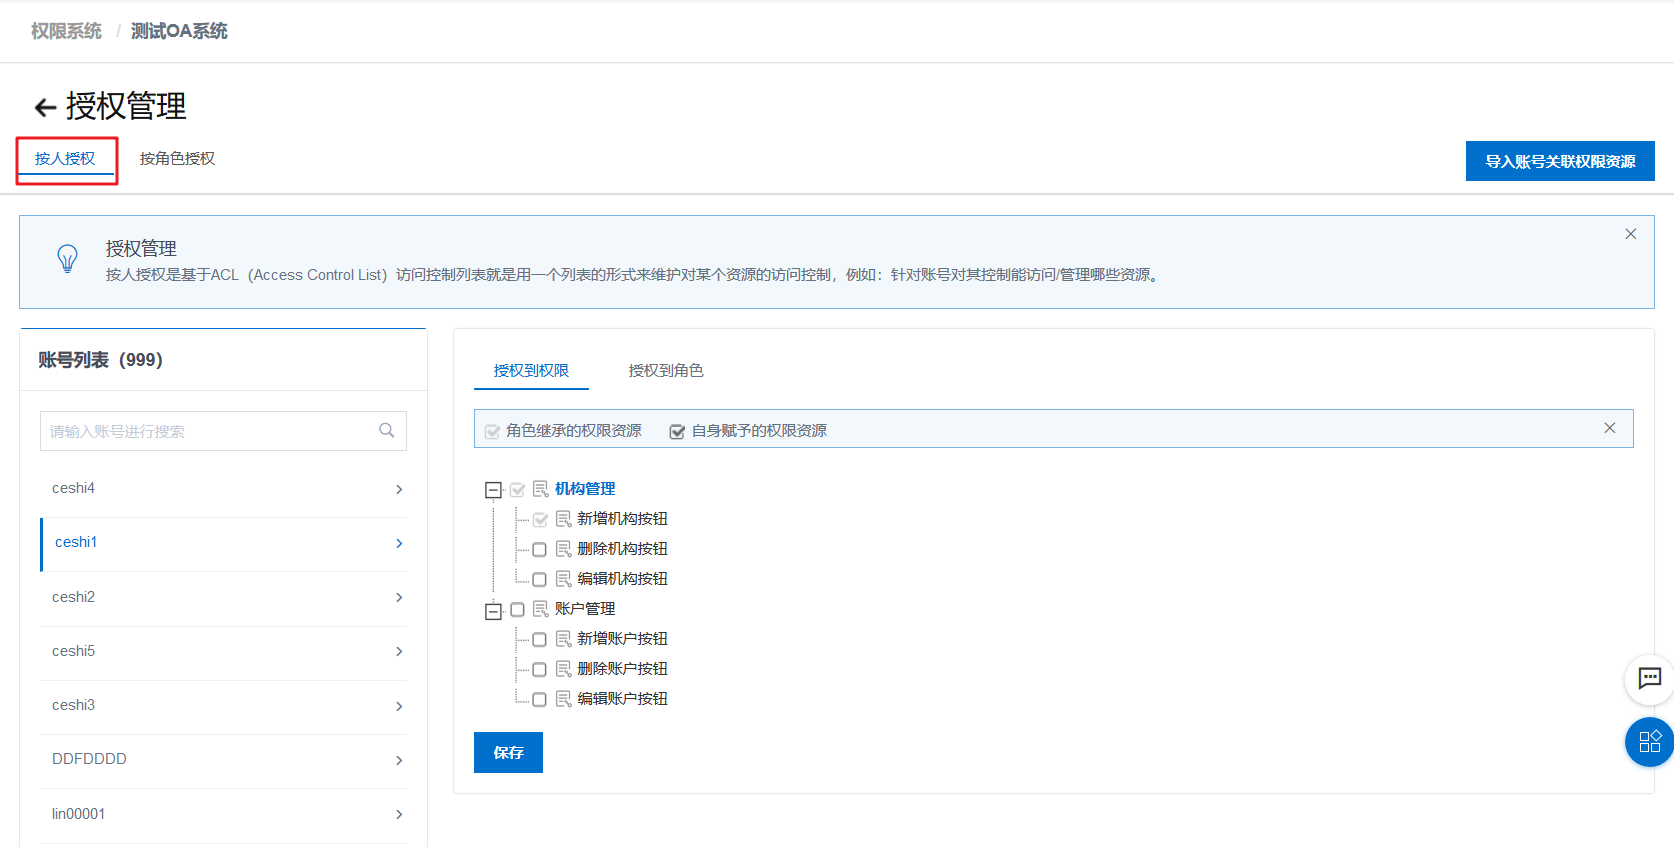Toggle the 机构管理 checkbox
The image size is (1674, 847).
517,490
